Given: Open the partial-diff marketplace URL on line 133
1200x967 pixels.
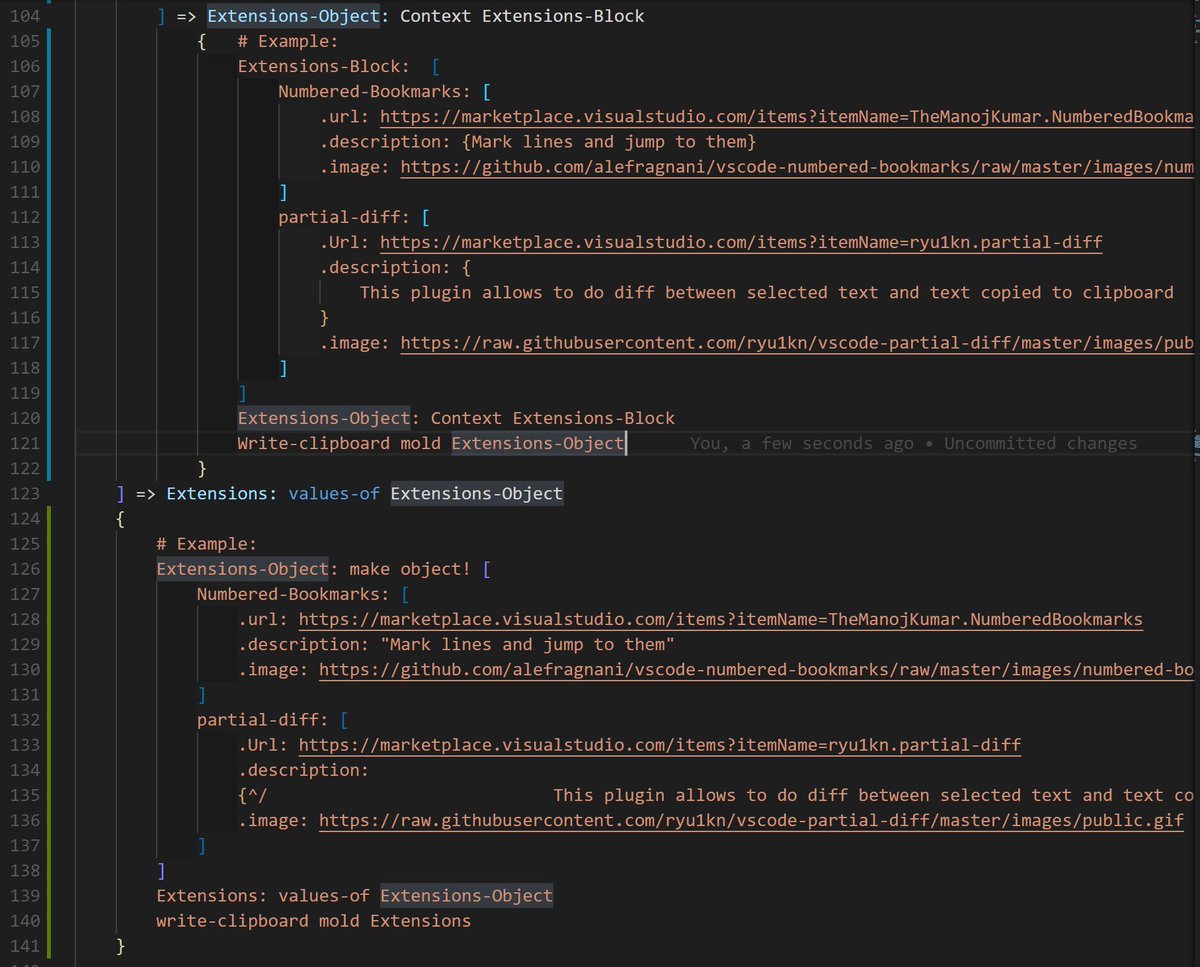Looking at the screenshot, I should (x=660, y=745).
